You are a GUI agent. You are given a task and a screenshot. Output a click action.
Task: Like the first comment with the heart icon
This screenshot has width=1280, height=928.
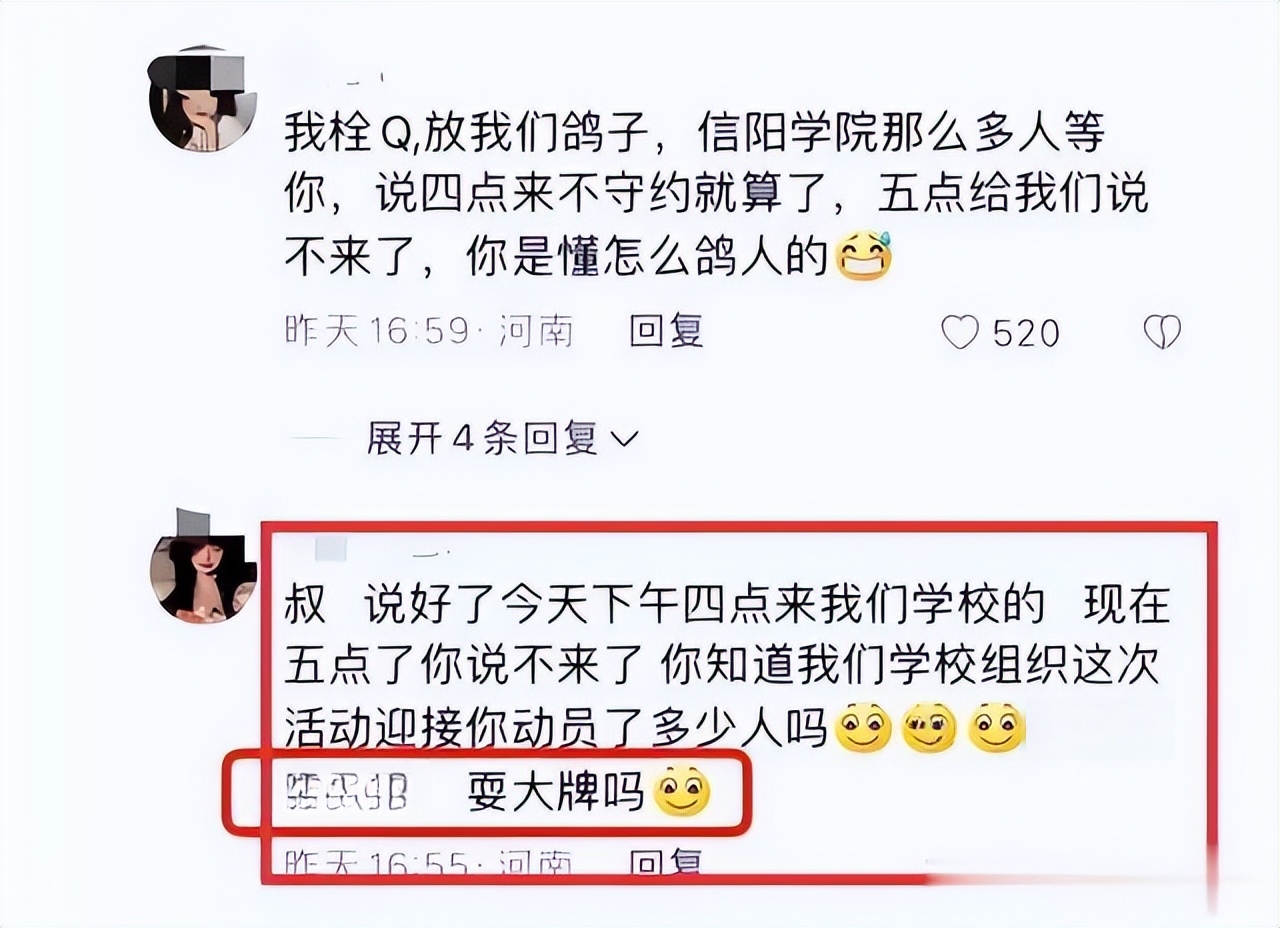pos(960,332)
